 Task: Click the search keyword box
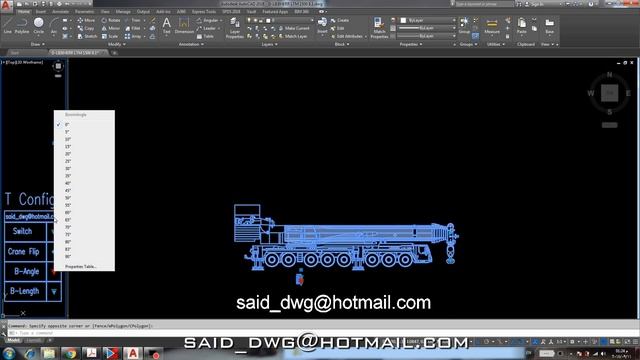[x=484, y=4]
